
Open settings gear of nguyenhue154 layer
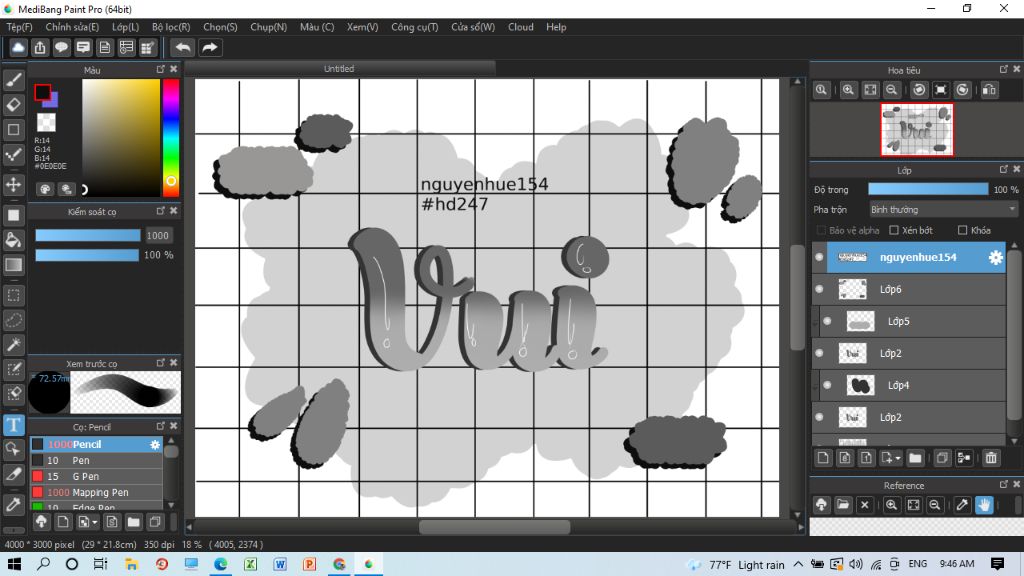click(995, 257)
